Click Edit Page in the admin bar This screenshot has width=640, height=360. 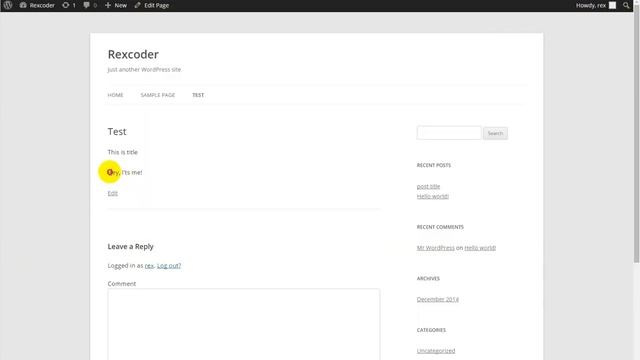coord(151,5)
